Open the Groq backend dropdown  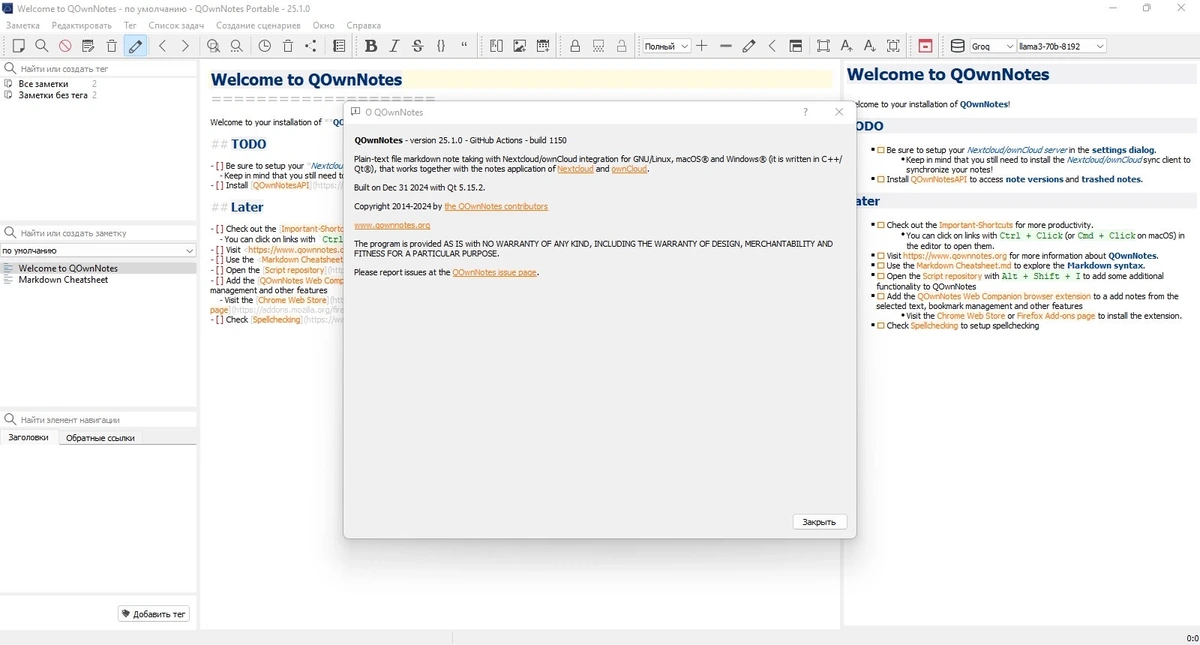tap(991, 46)
